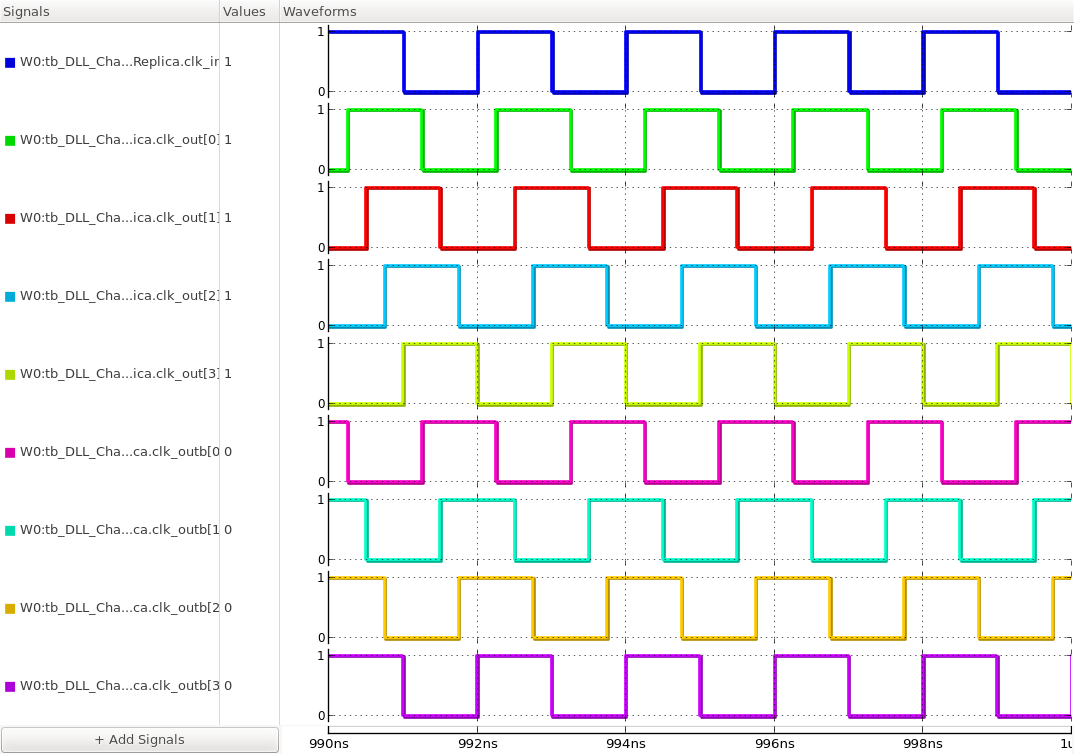The height and width of the screenshot is (754, 1074).
Task: Click the red square icon beside clk_out[1]
Action: point(10,217)
